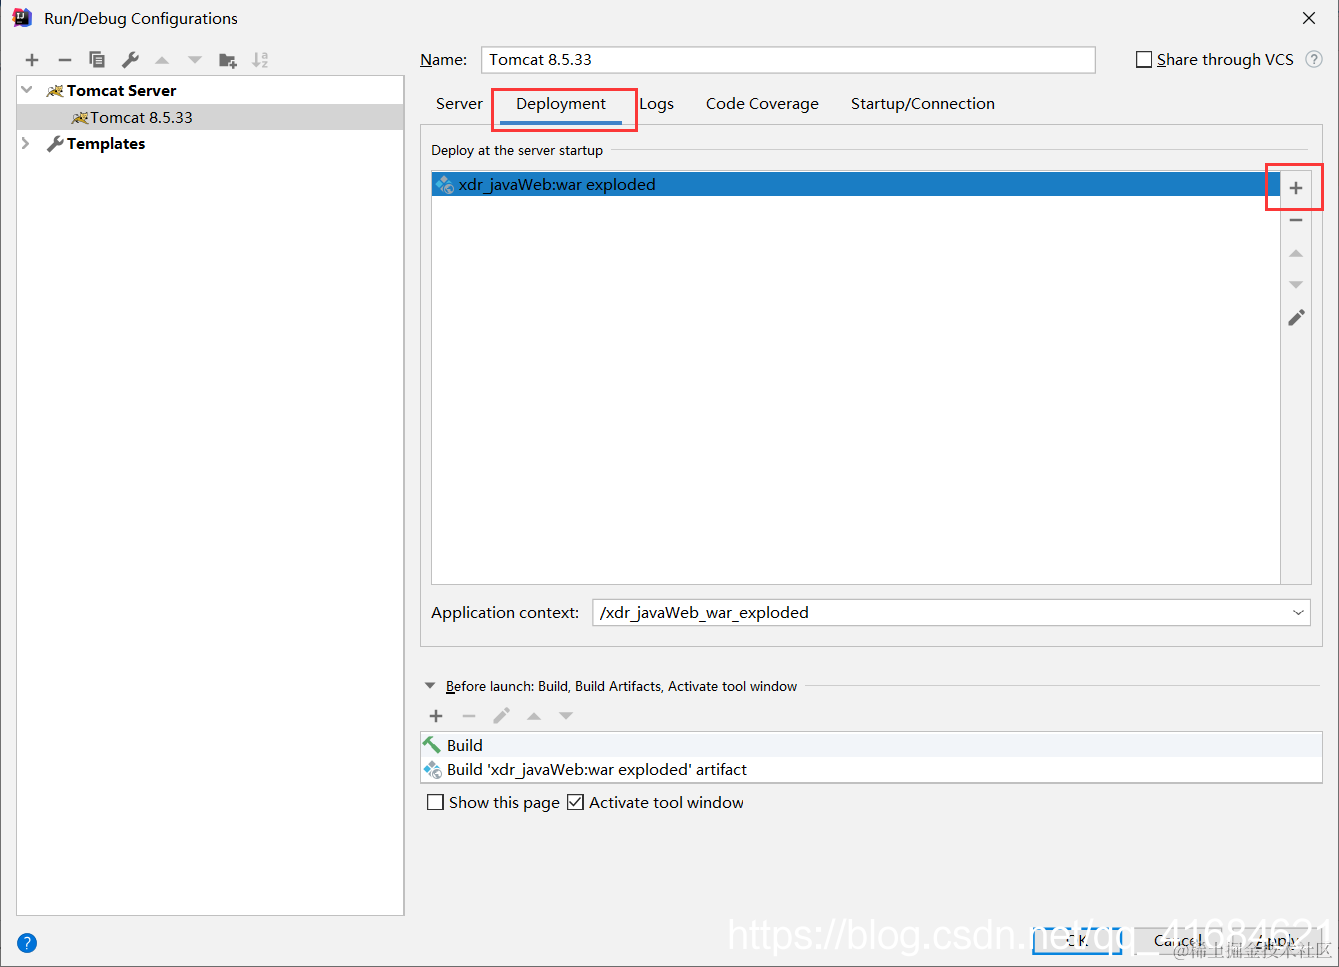Screen dimensions: 1339x967
Task: Move deployment artifact up
Action: click(1296, 253)
